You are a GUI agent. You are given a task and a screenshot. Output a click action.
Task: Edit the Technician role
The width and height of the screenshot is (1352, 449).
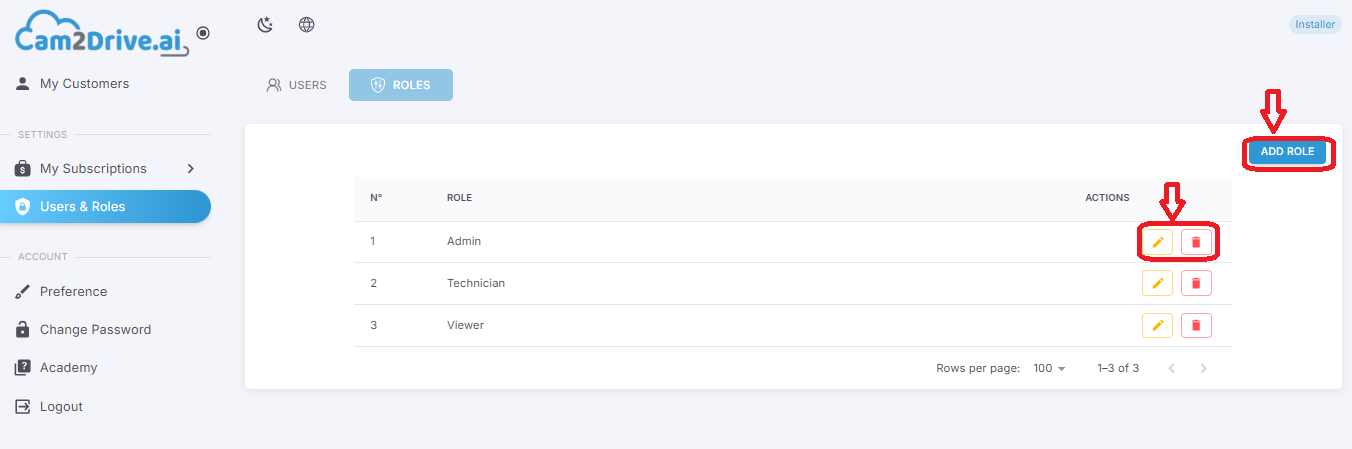pos(1157,283)
